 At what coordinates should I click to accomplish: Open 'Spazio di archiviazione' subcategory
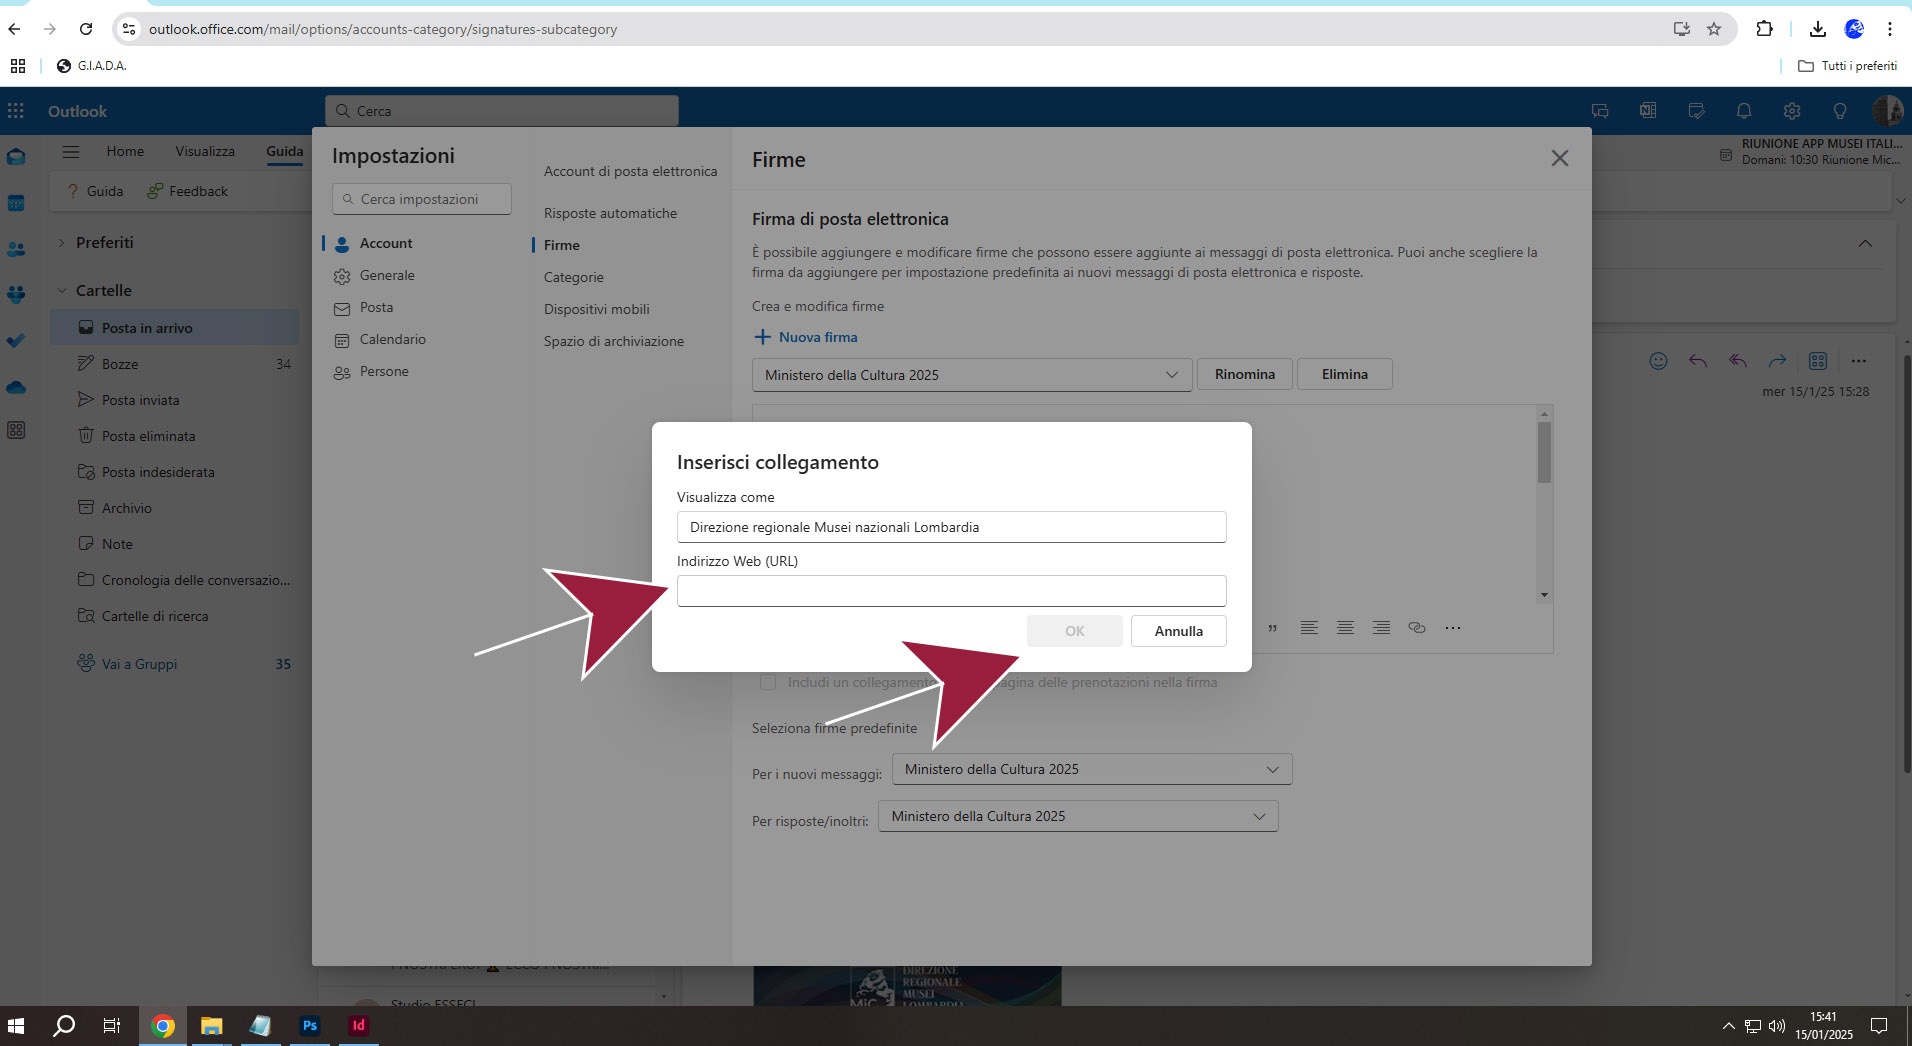614,341
